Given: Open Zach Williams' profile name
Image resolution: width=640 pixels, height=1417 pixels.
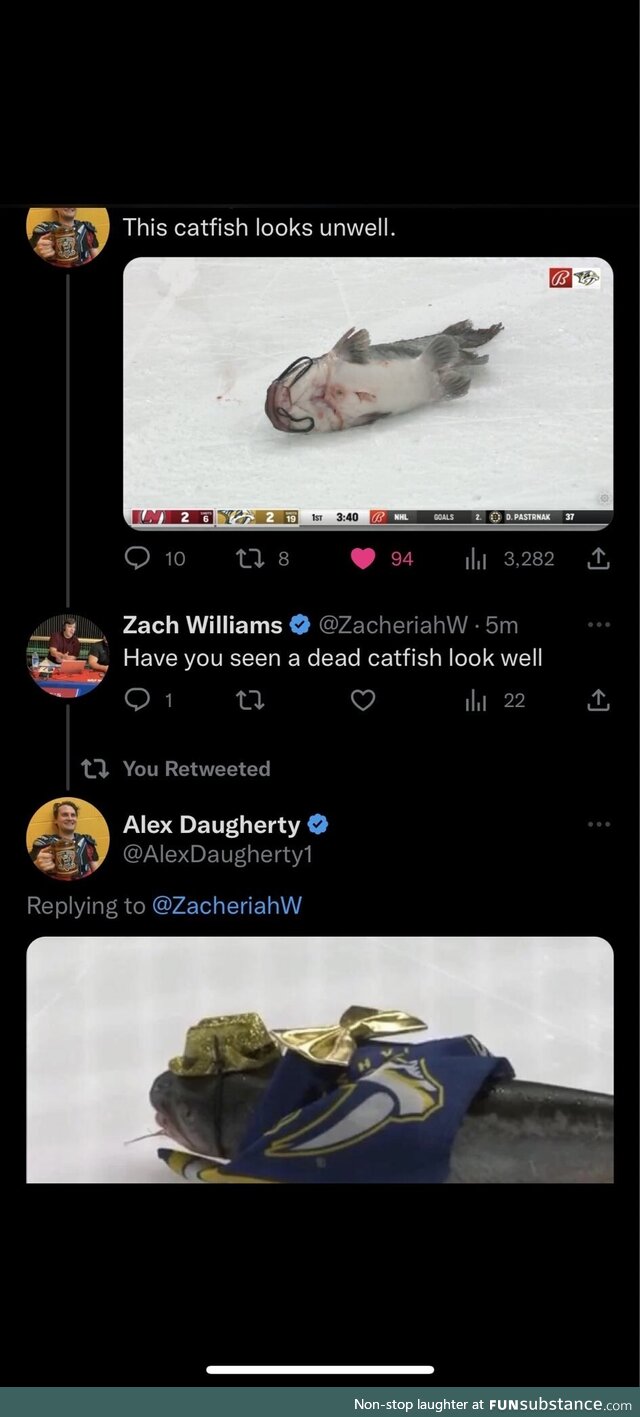Looking at the screenshot, I should [202, 625].
